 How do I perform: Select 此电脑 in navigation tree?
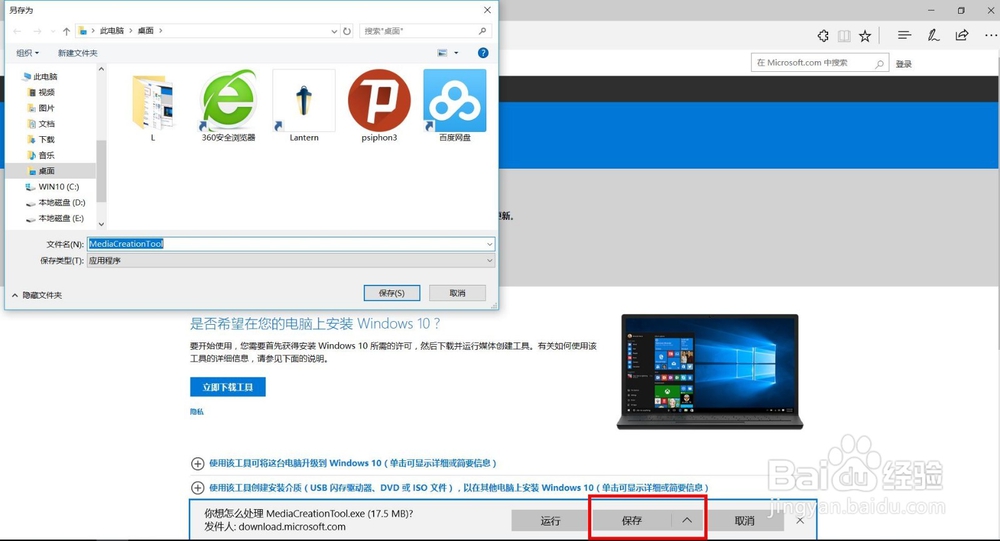(x=40, y=77)
